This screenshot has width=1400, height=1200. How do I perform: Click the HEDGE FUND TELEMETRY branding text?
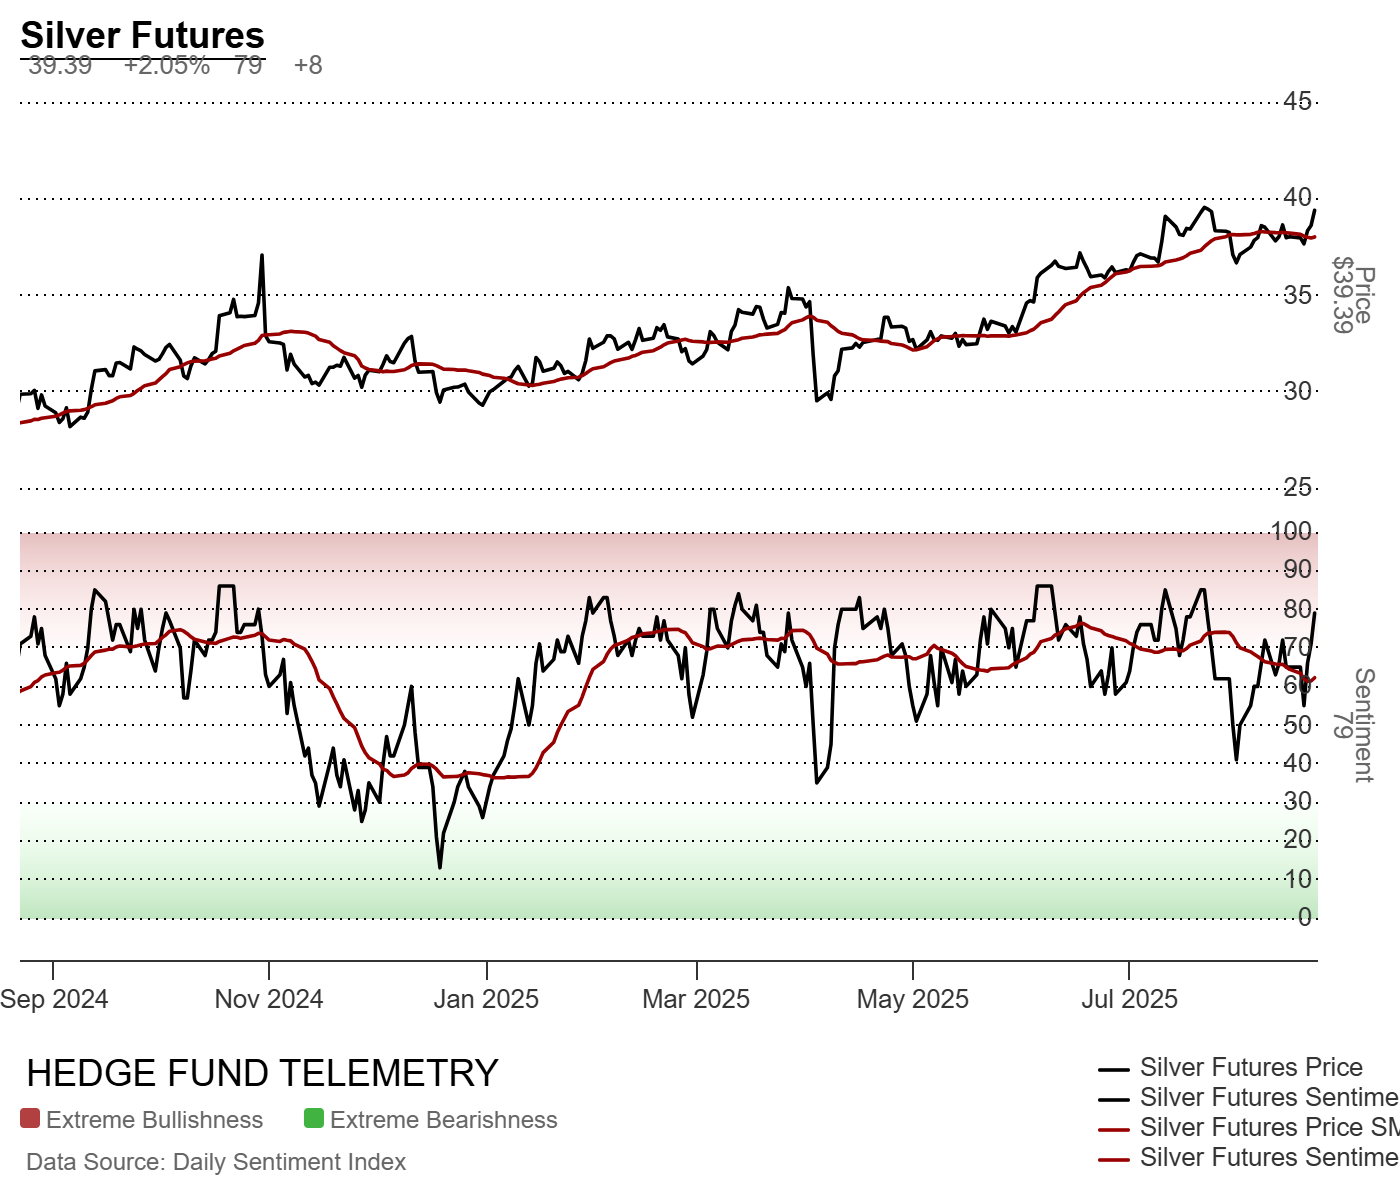coord(262,1073)
